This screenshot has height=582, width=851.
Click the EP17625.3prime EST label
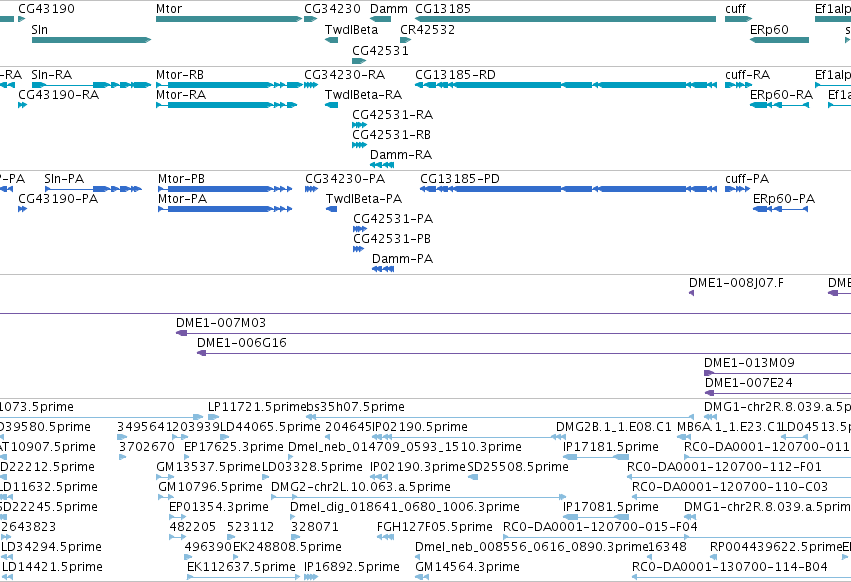[x=233, y=447]
